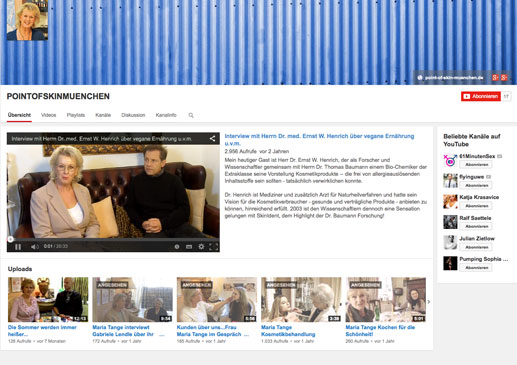The image size is (517, 365).
Task: Open the Maria Tange Kochen für die Schönheit thumbnail
Action: [386, 299]
